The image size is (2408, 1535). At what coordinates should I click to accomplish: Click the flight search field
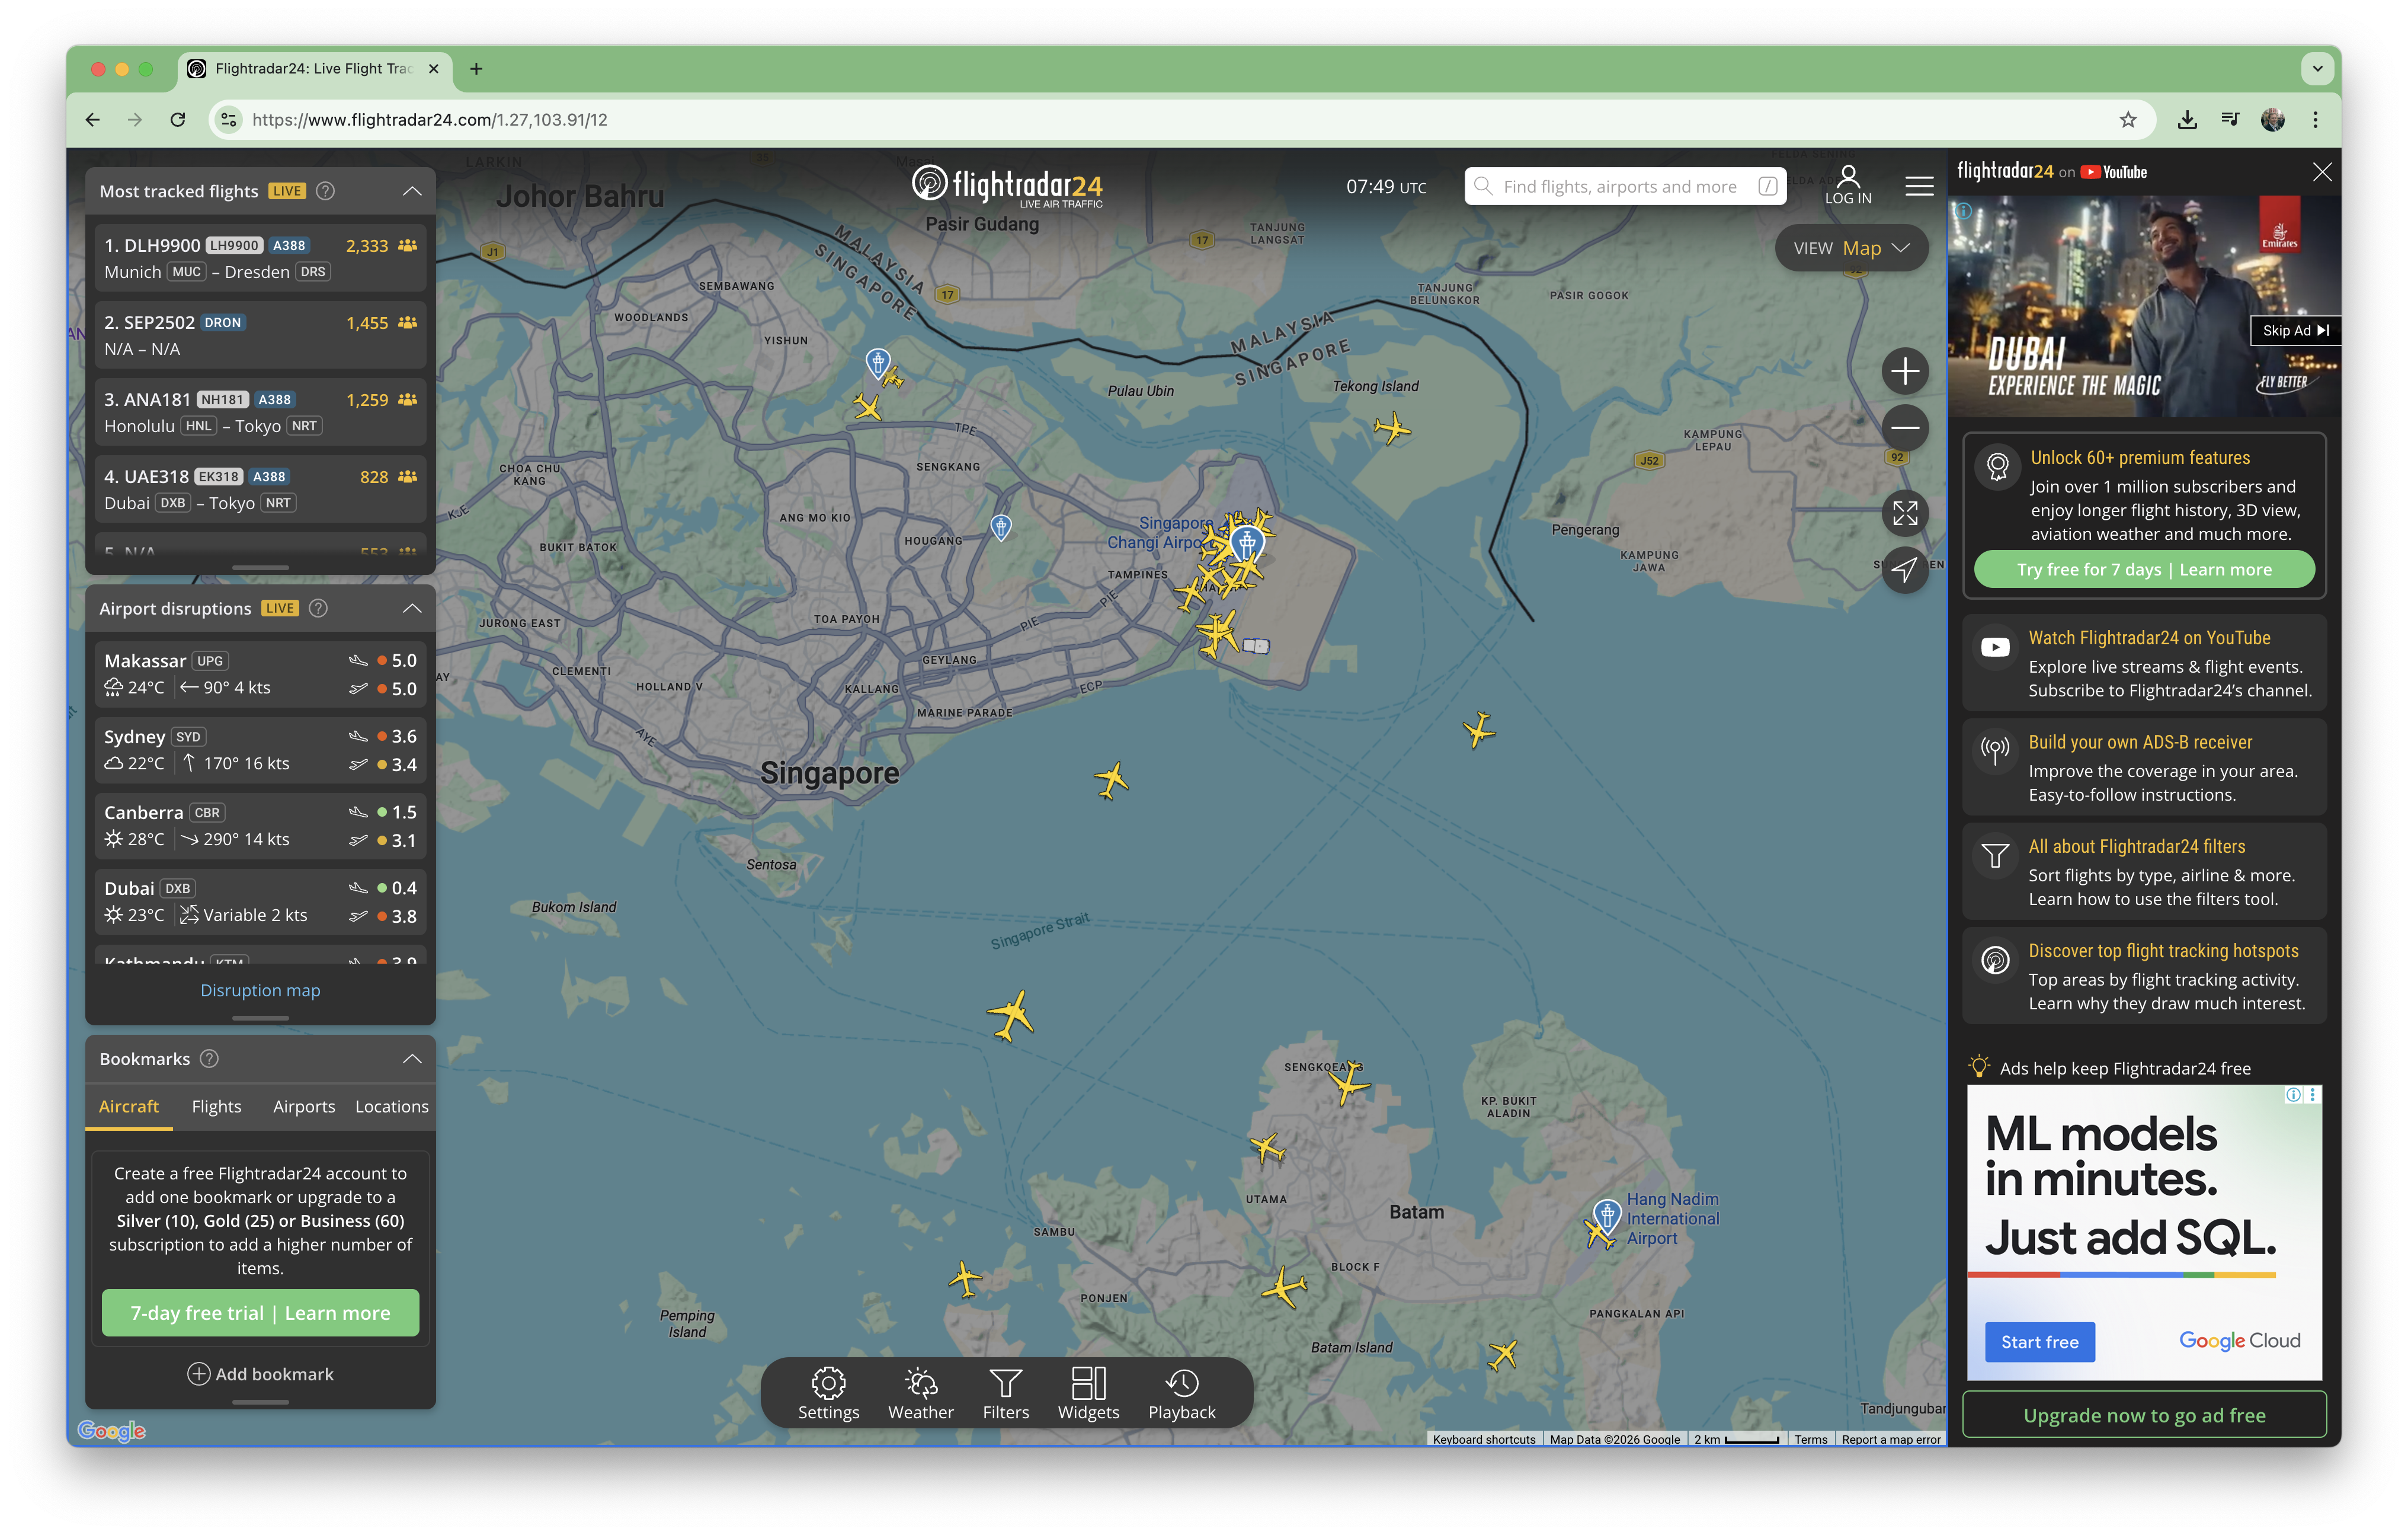[1620, 185]
